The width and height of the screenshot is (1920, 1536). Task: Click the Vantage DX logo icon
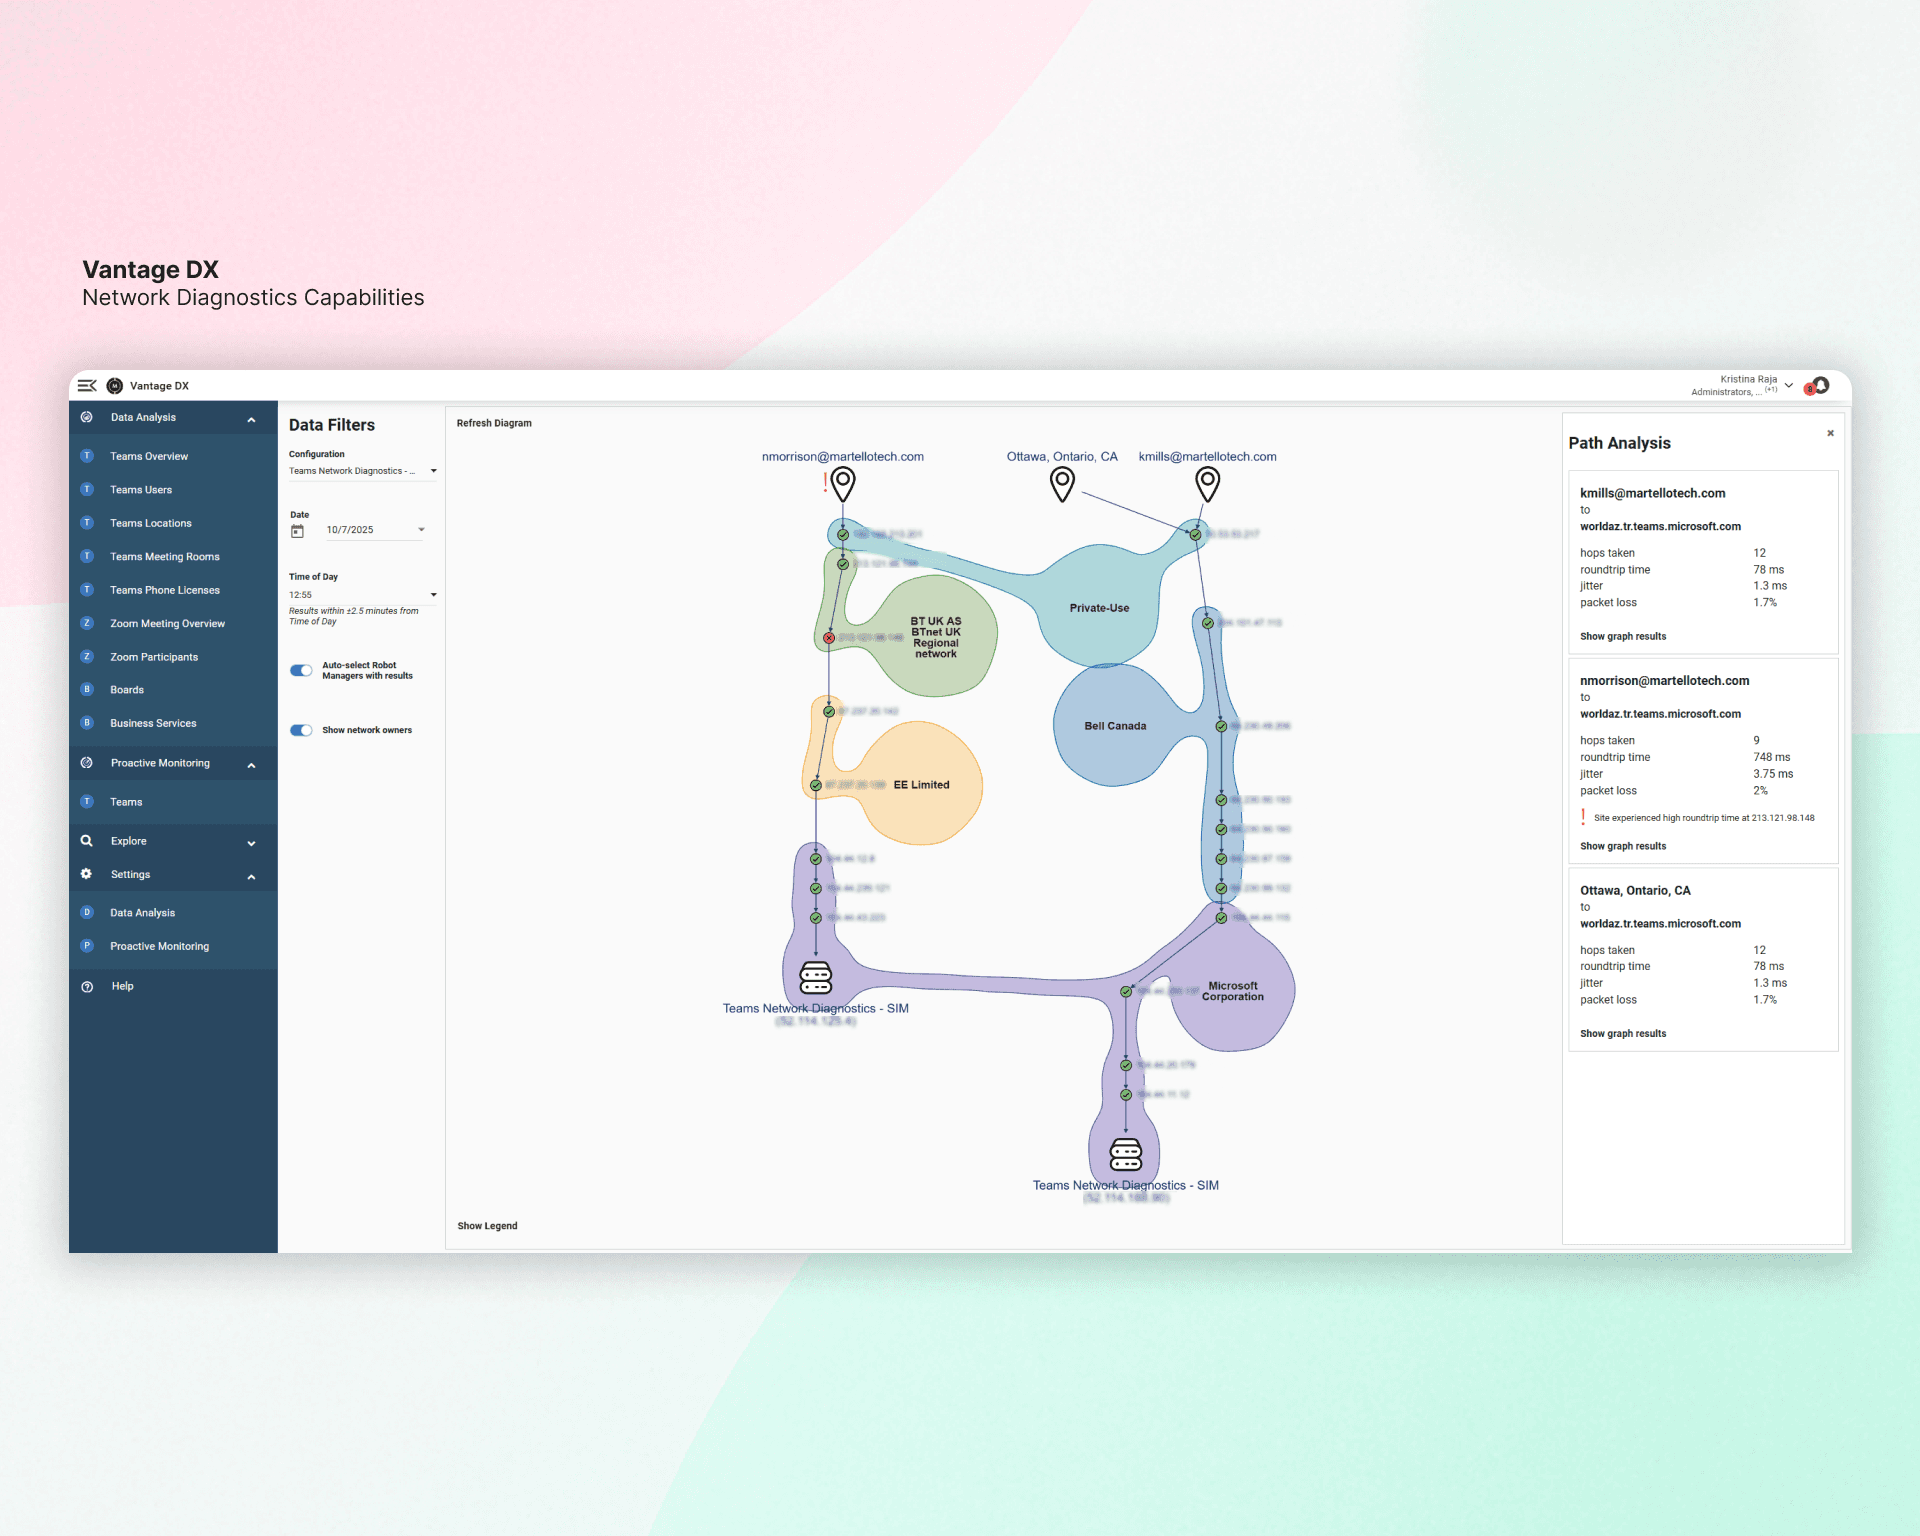click(115, 386)
